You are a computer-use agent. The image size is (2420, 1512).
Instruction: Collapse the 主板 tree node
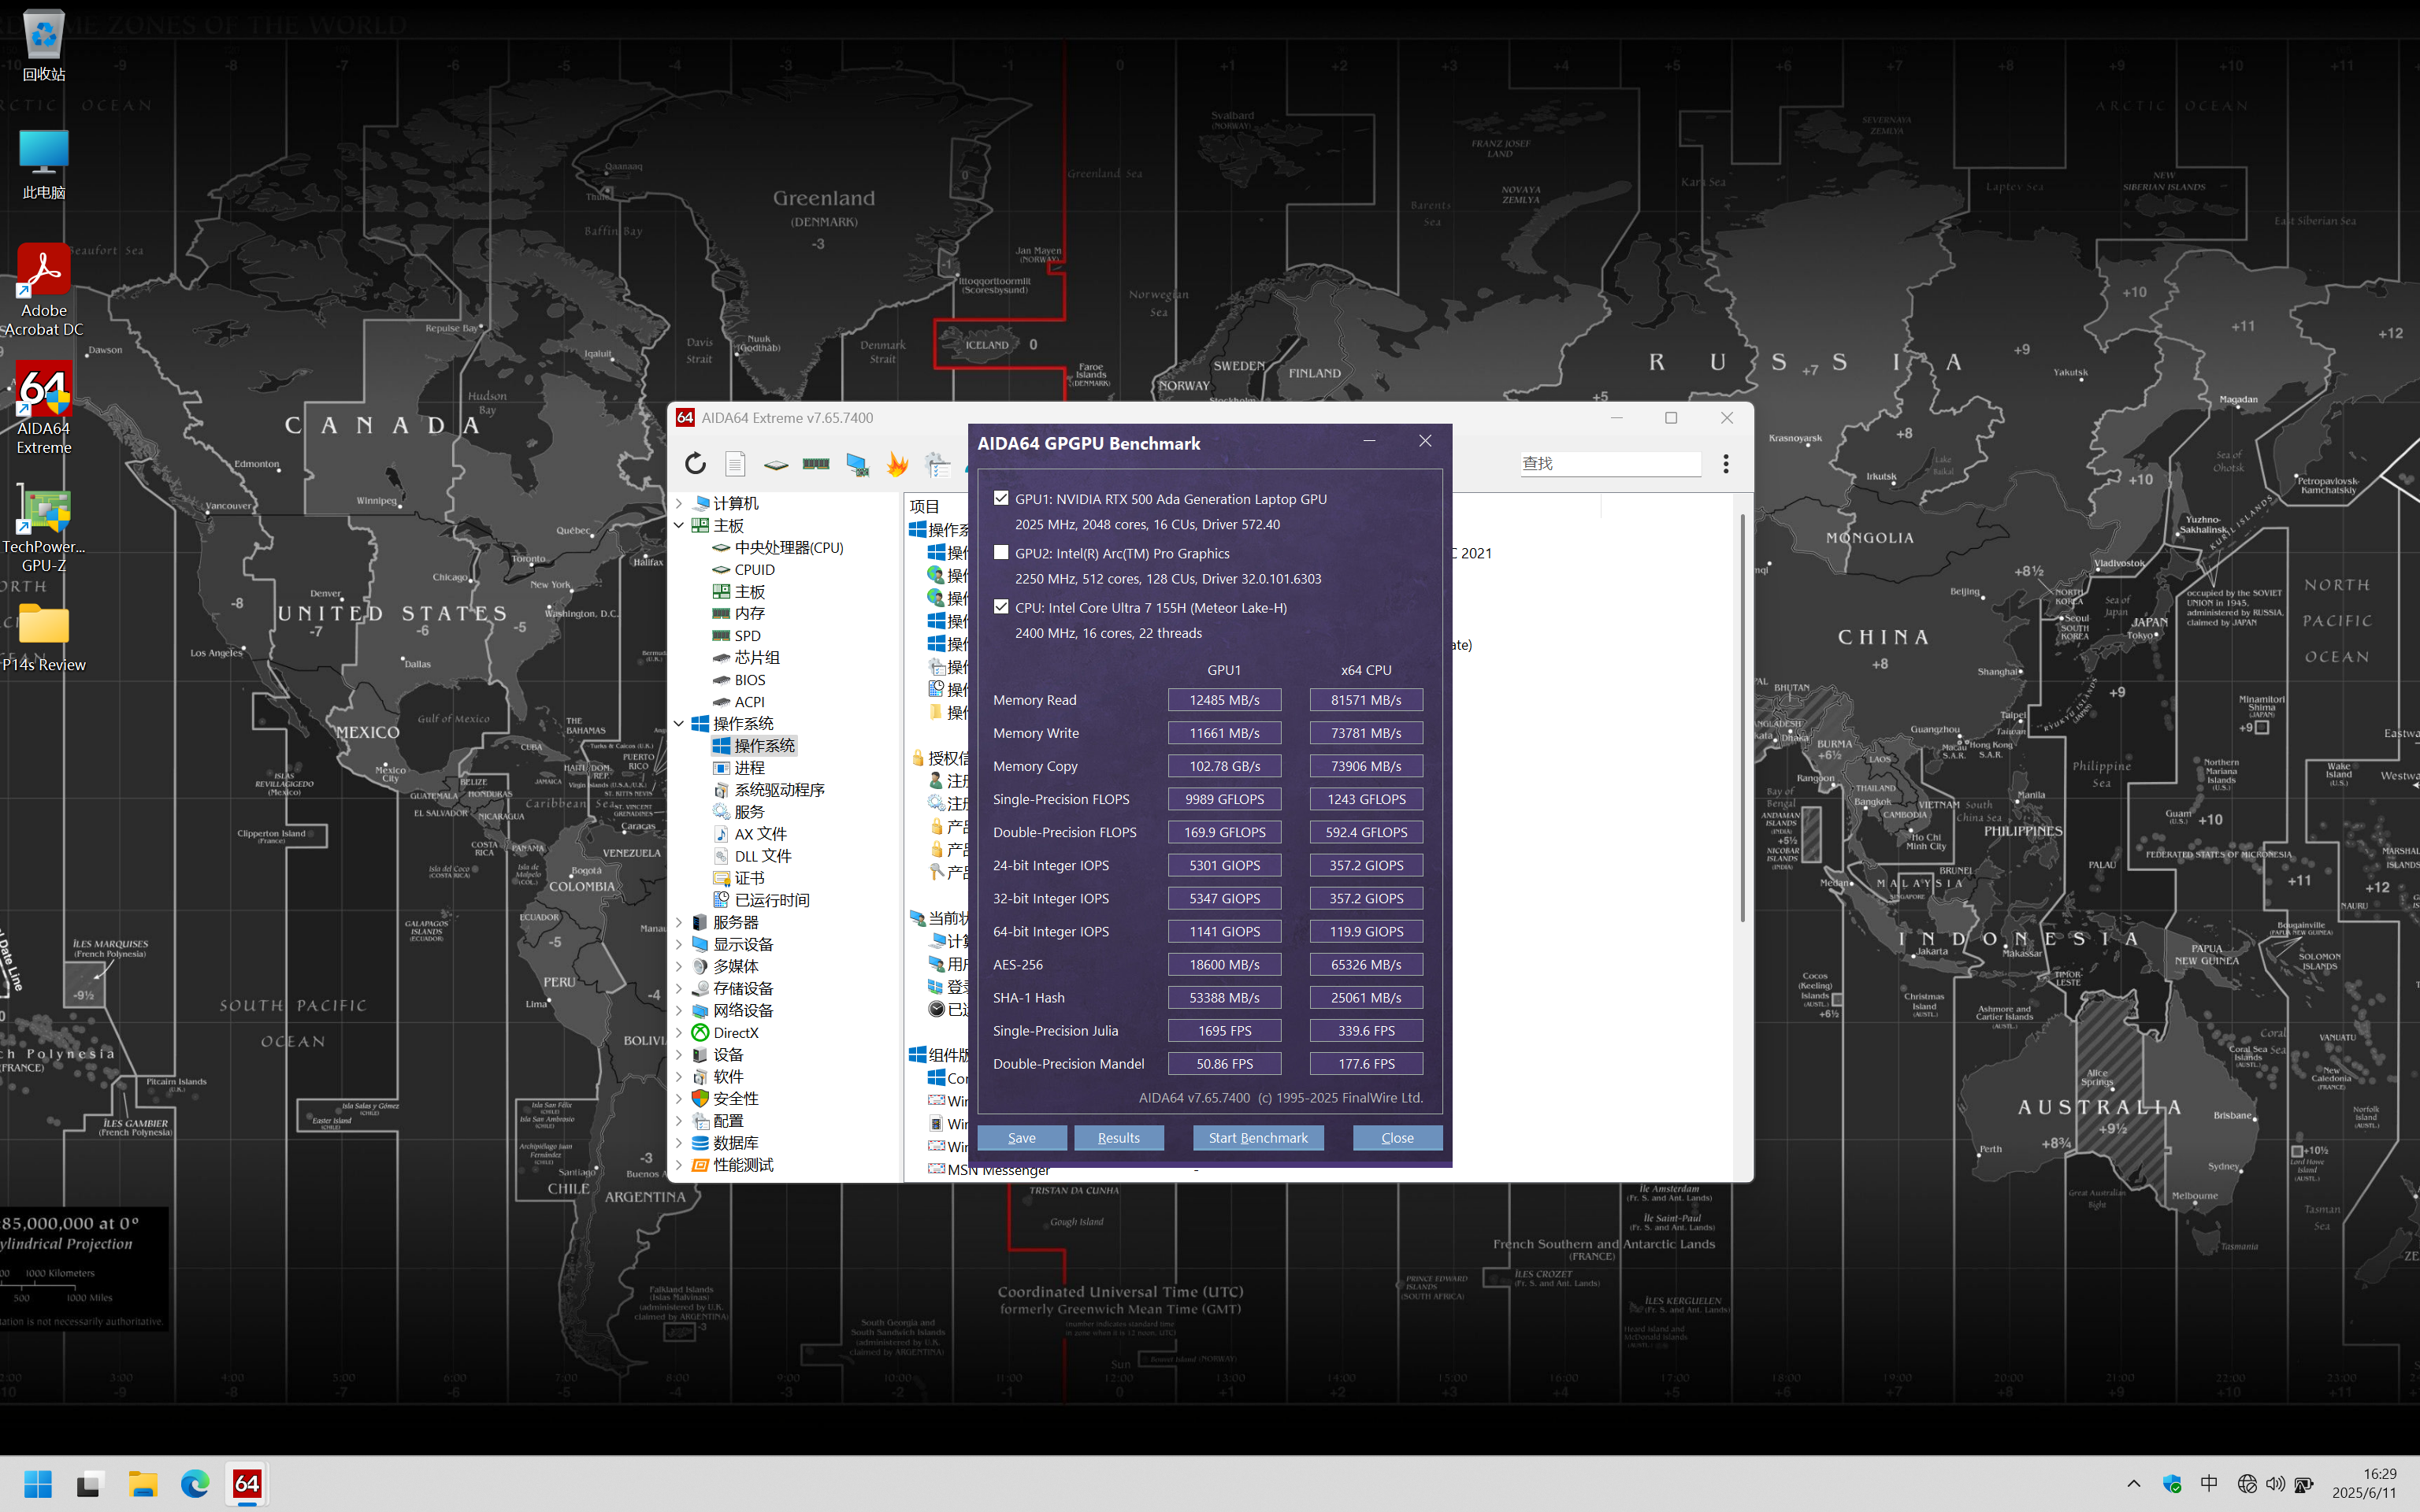(x=679, y=525)
